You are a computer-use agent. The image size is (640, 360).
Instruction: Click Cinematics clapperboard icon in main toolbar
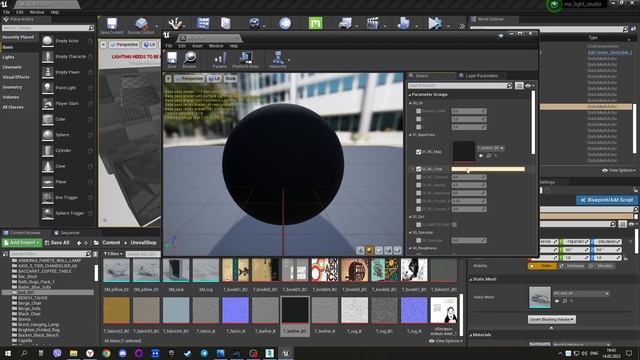click(x=372, y=23)
